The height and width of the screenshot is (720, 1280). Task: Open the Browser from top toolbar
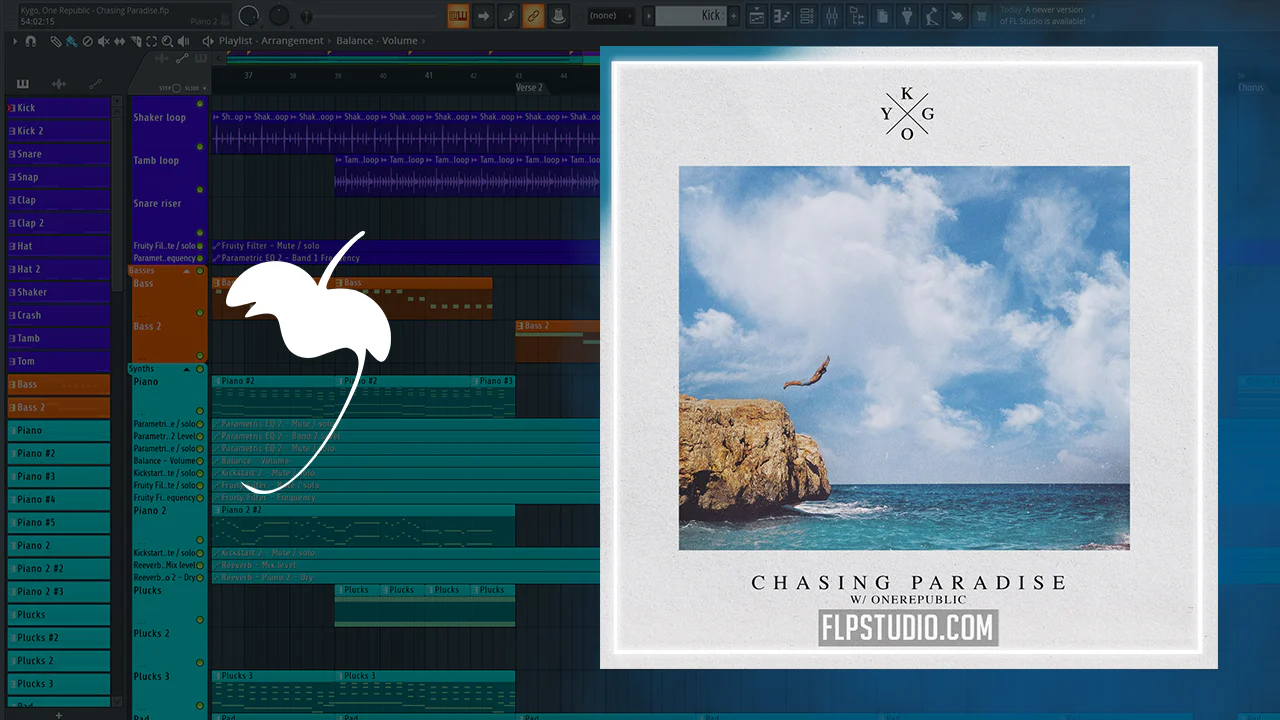(x=857, y=15)
